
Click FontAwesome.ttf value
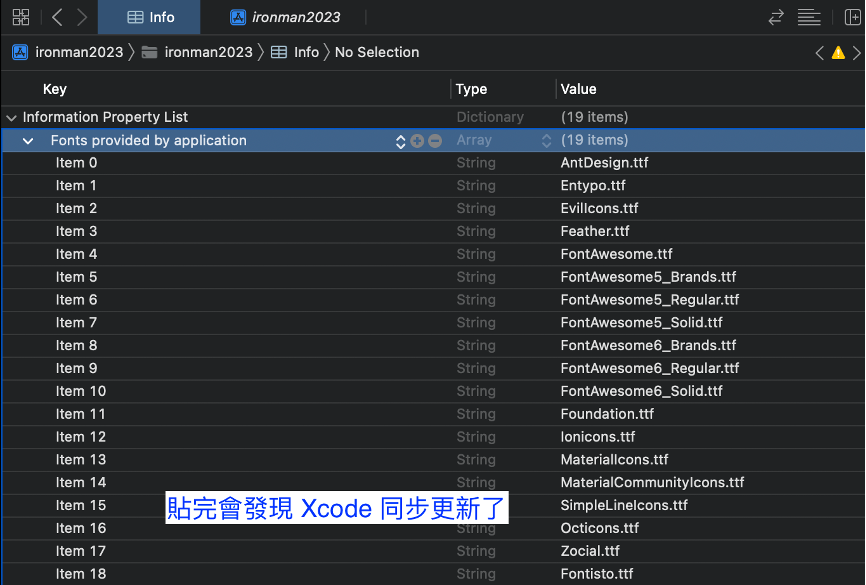click(x=616, y=254)
